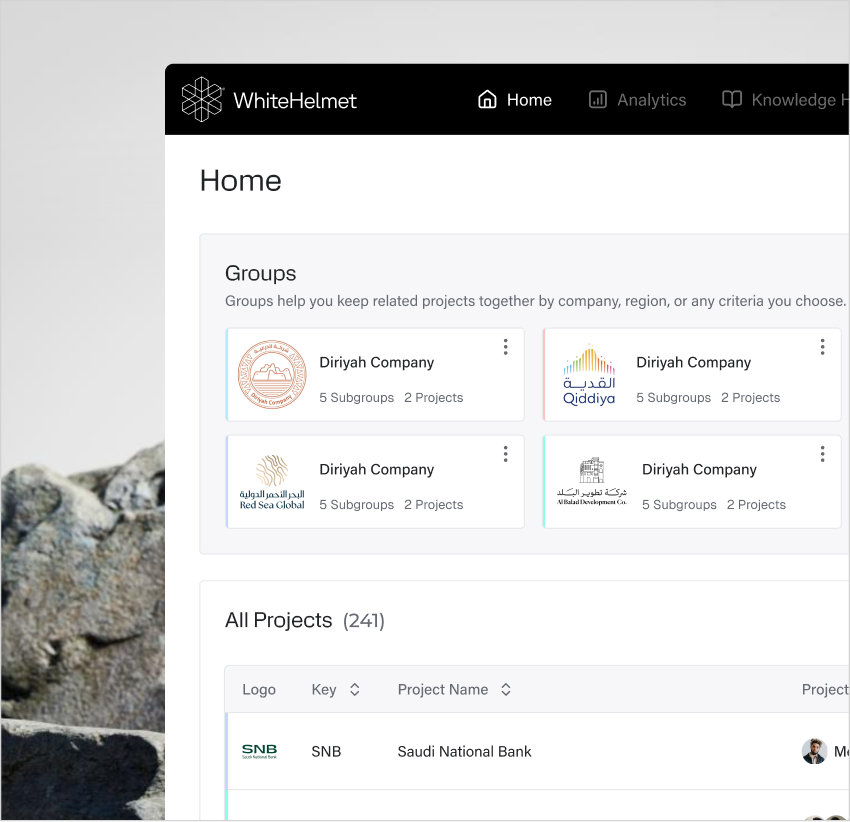Open options menu on Red Sea Global card
The image size is (850, 822).
point(505,454)
